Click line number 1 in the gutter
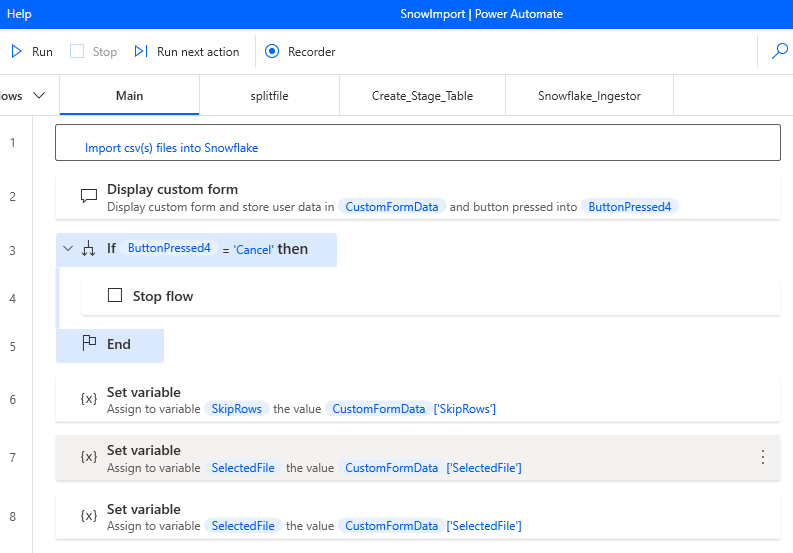The height and width of the screenshot is (553, 793). point(13,143)
